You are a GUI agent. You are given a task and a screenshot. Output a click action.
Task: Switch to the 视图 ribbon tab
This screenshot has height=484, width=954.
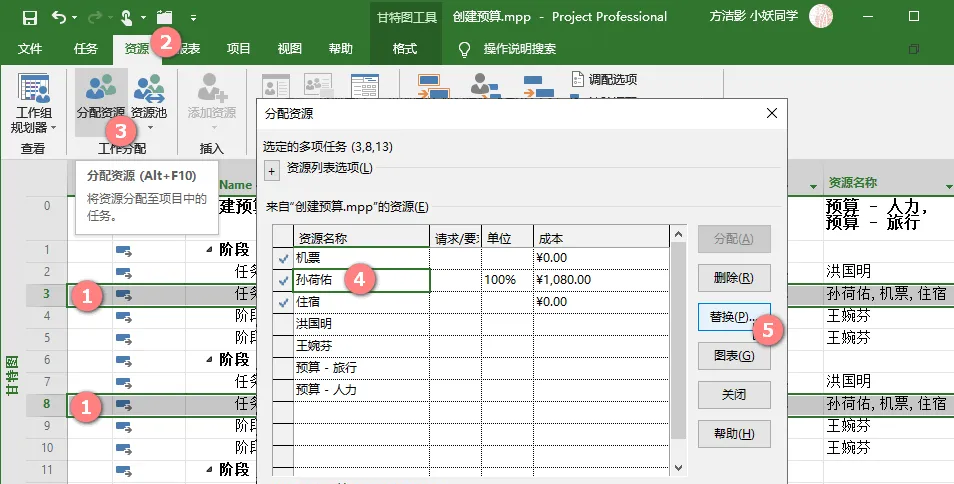(x=290, y=49)
